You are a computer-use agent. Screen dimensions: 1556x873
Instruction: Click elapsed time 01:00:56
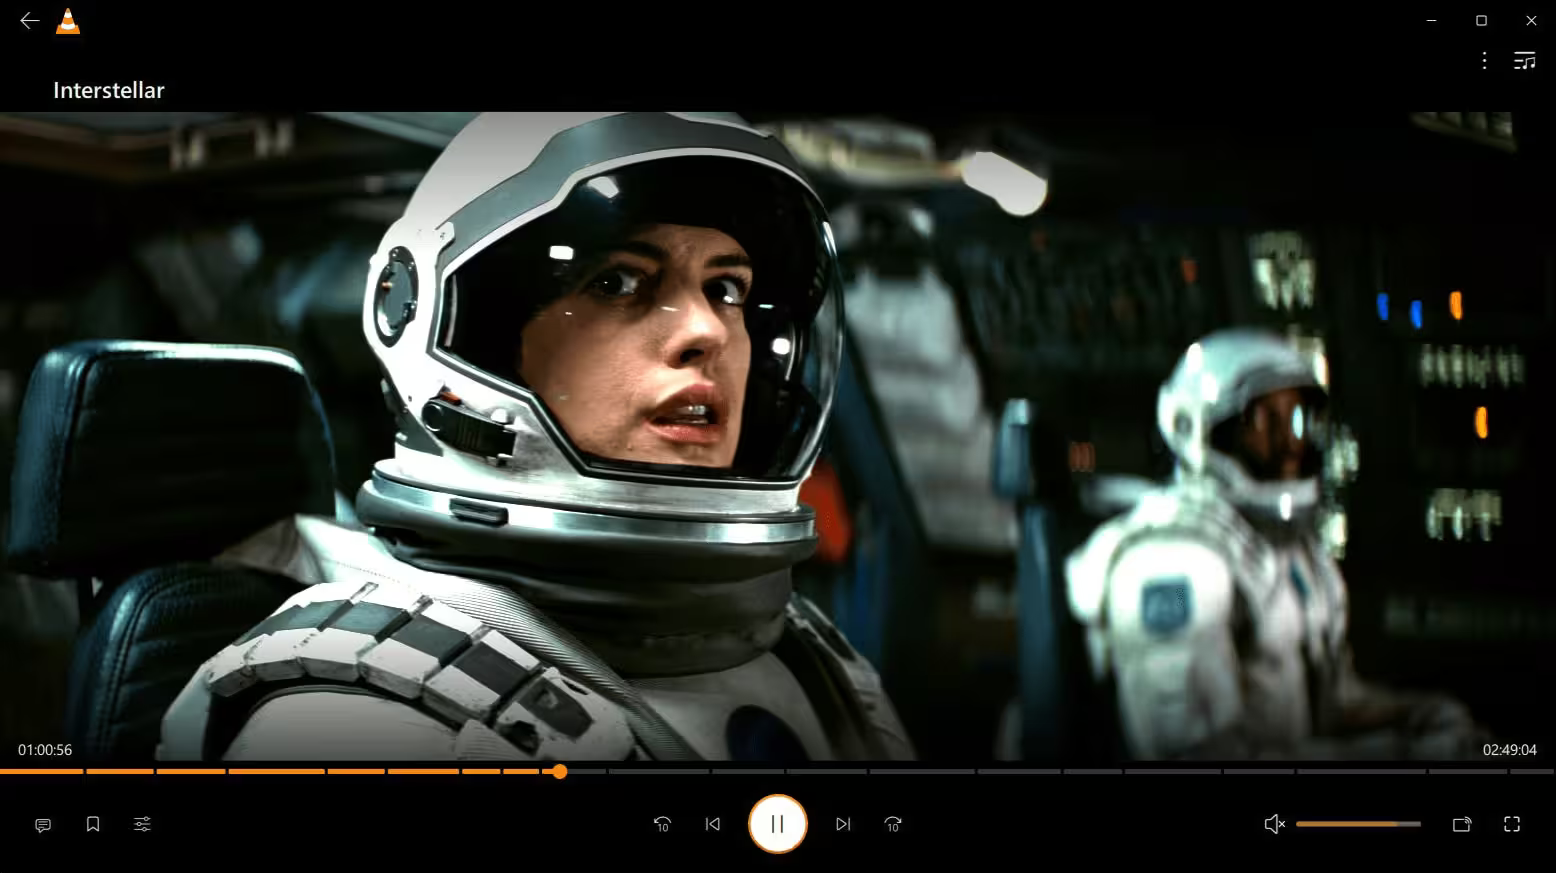45,750
